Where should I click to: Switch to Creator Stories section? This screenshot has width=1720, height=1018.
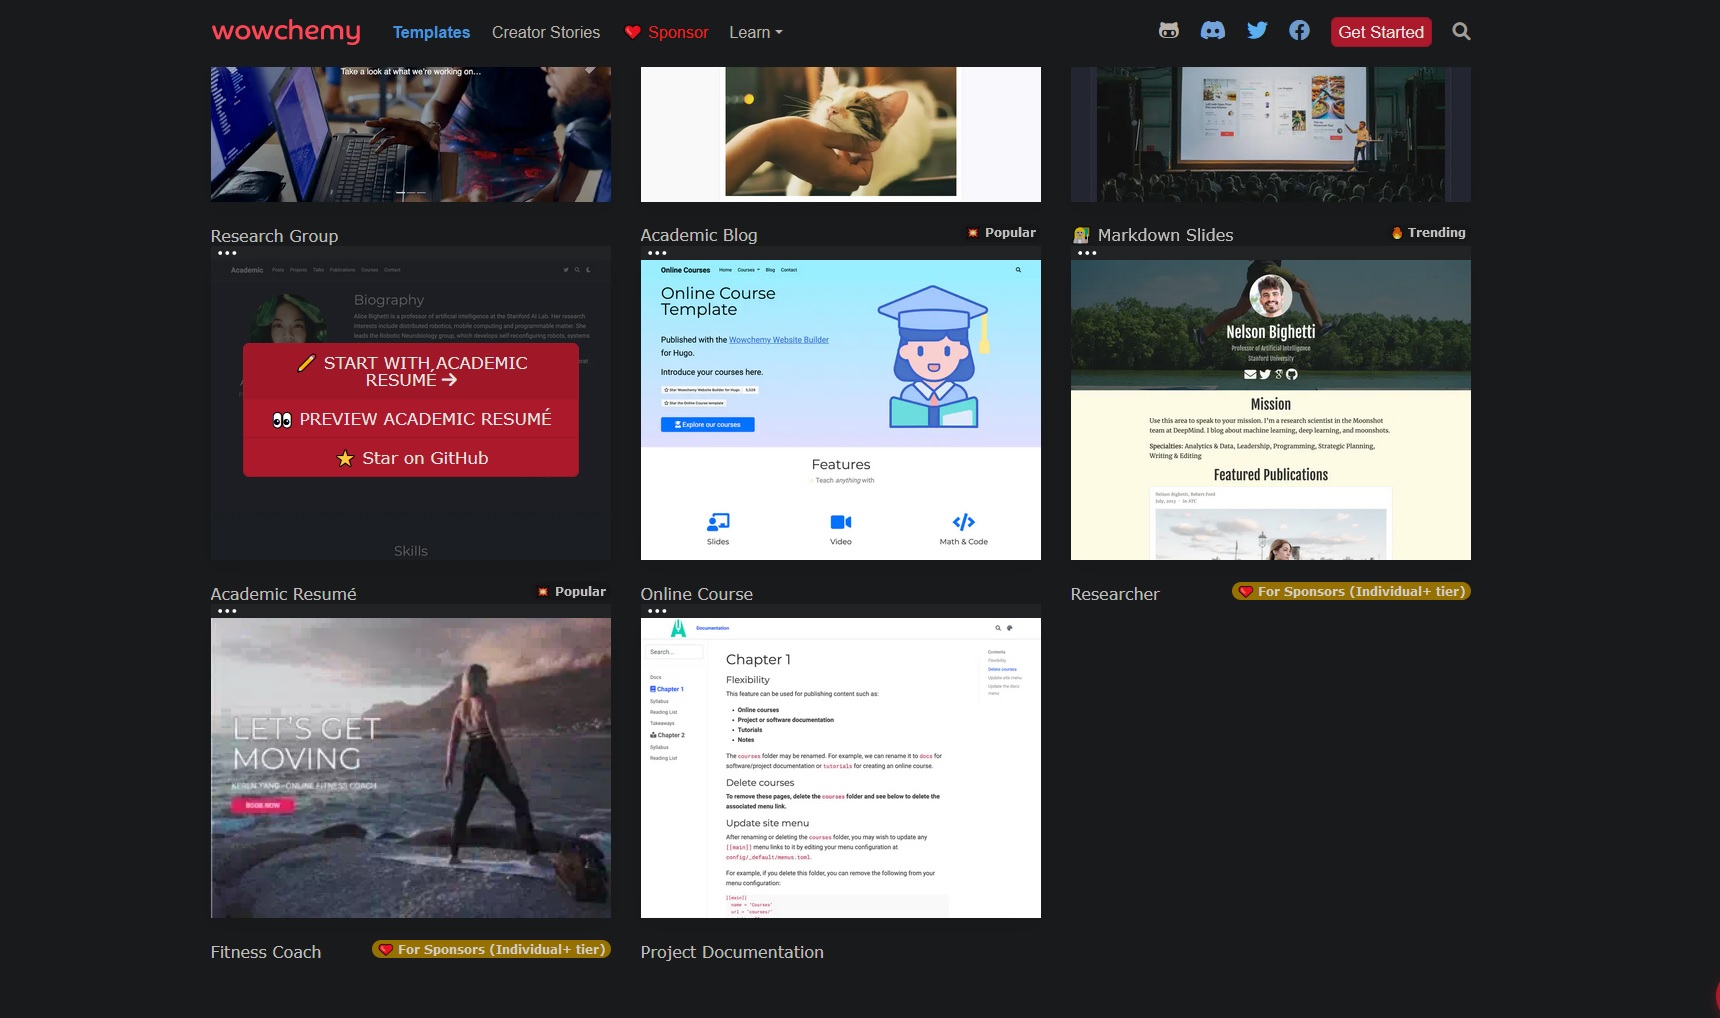pyautogui.click(x=545, y=32)
